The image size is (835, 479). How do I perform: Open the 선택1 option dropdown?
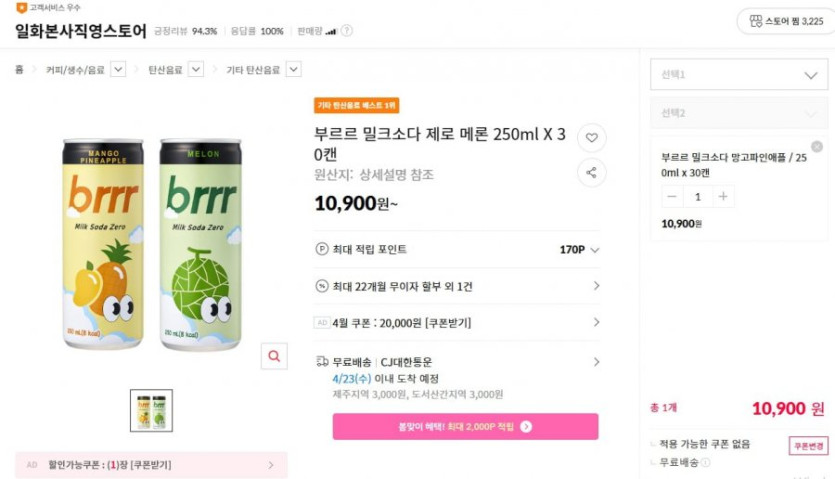[738, 75]
